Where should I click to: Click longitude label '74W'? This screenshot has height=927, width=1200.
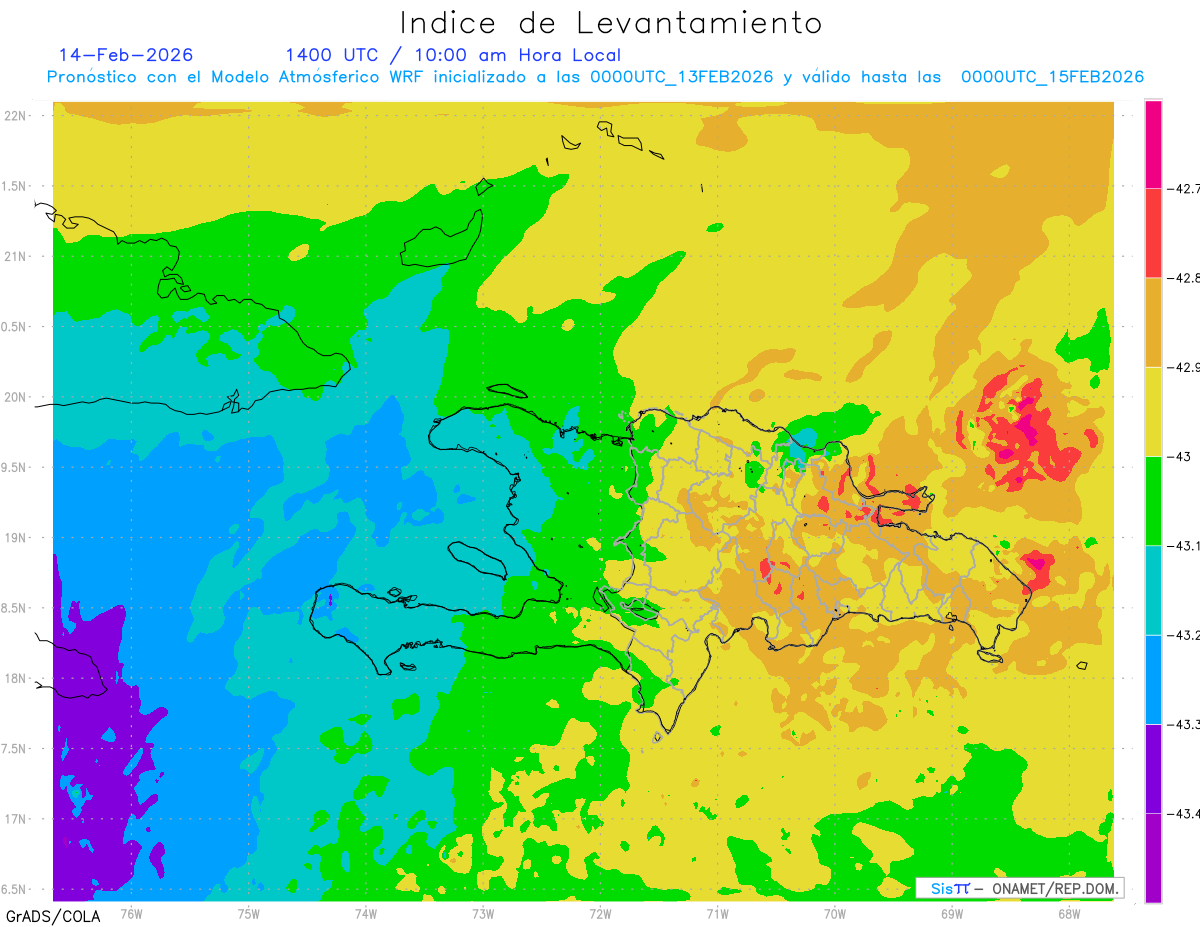pos(366,913)
